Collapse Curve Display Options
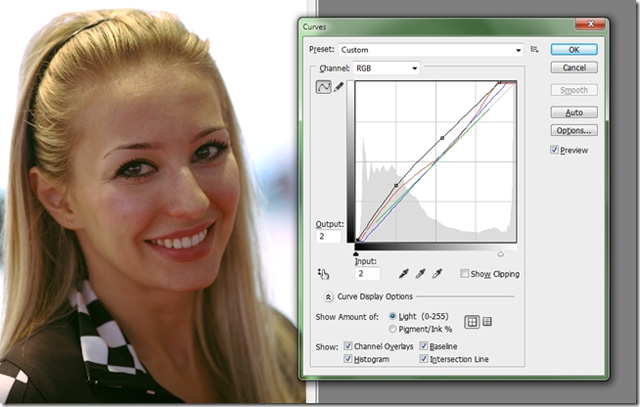The image size is (640, 407). pyautogui.click(x=328, y=297)
